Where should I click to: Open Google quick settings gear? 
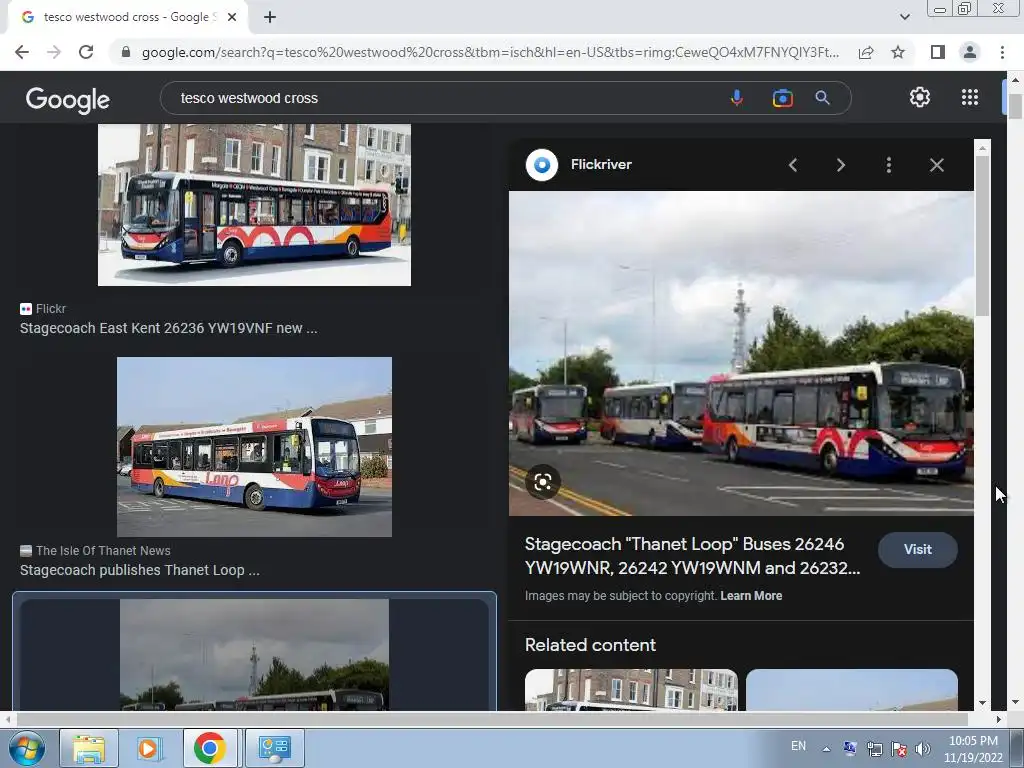coord(920,97)
